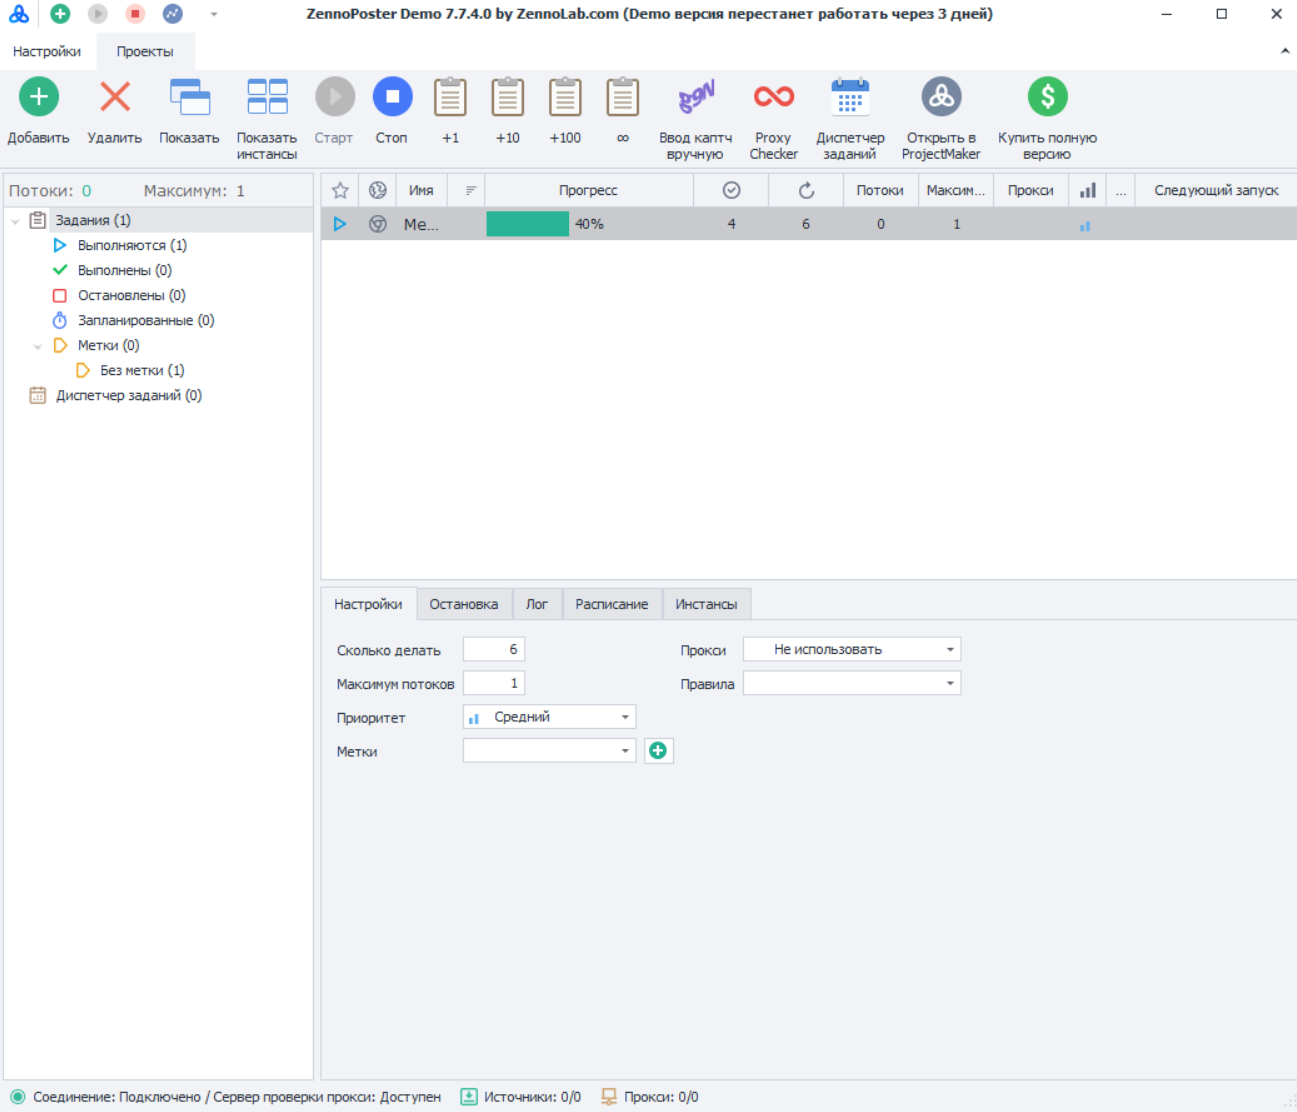Click the Показать window icon

pos(190,97)
